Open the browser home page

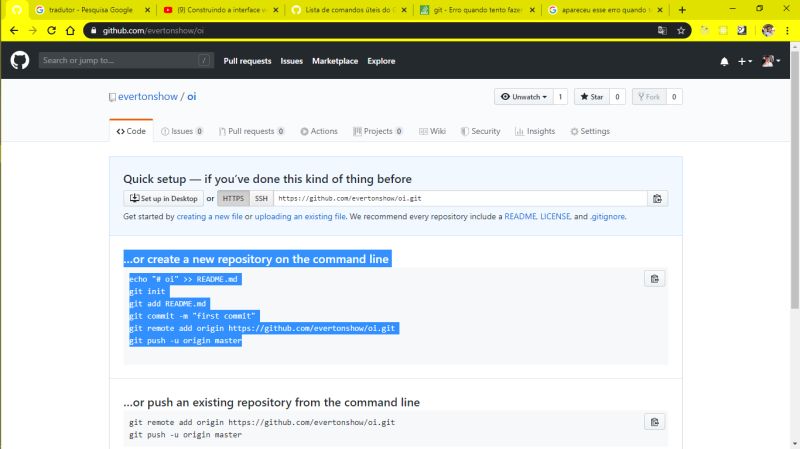coord(70,31)
